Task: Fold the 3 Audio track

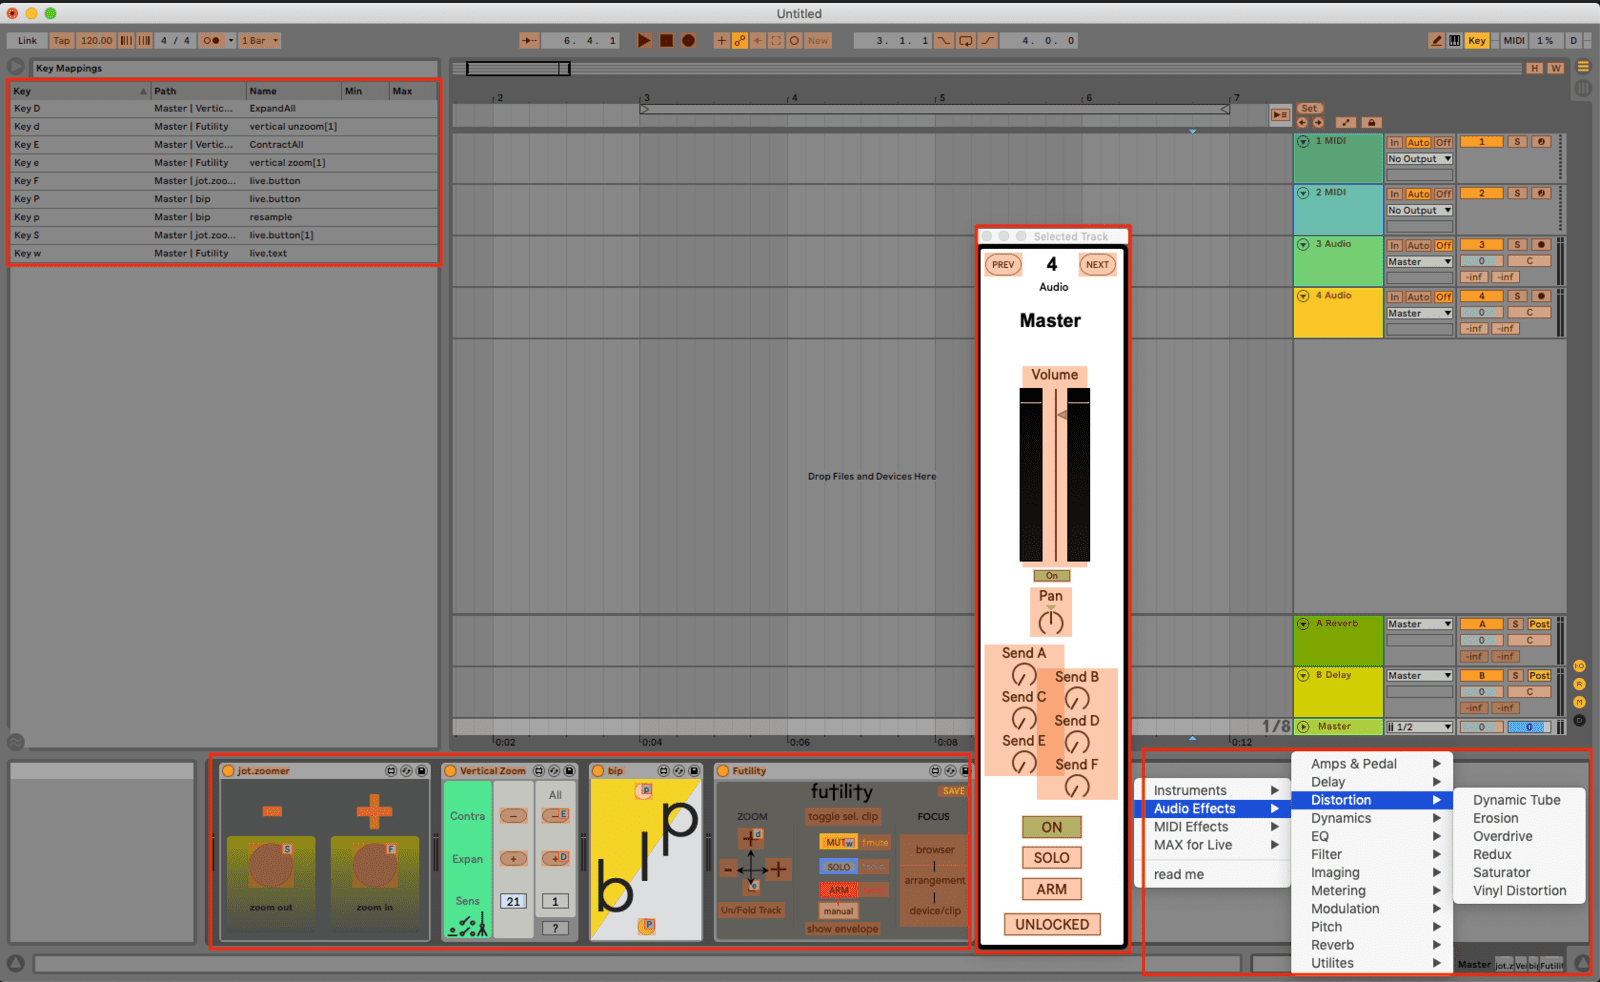Action: 1303,245
